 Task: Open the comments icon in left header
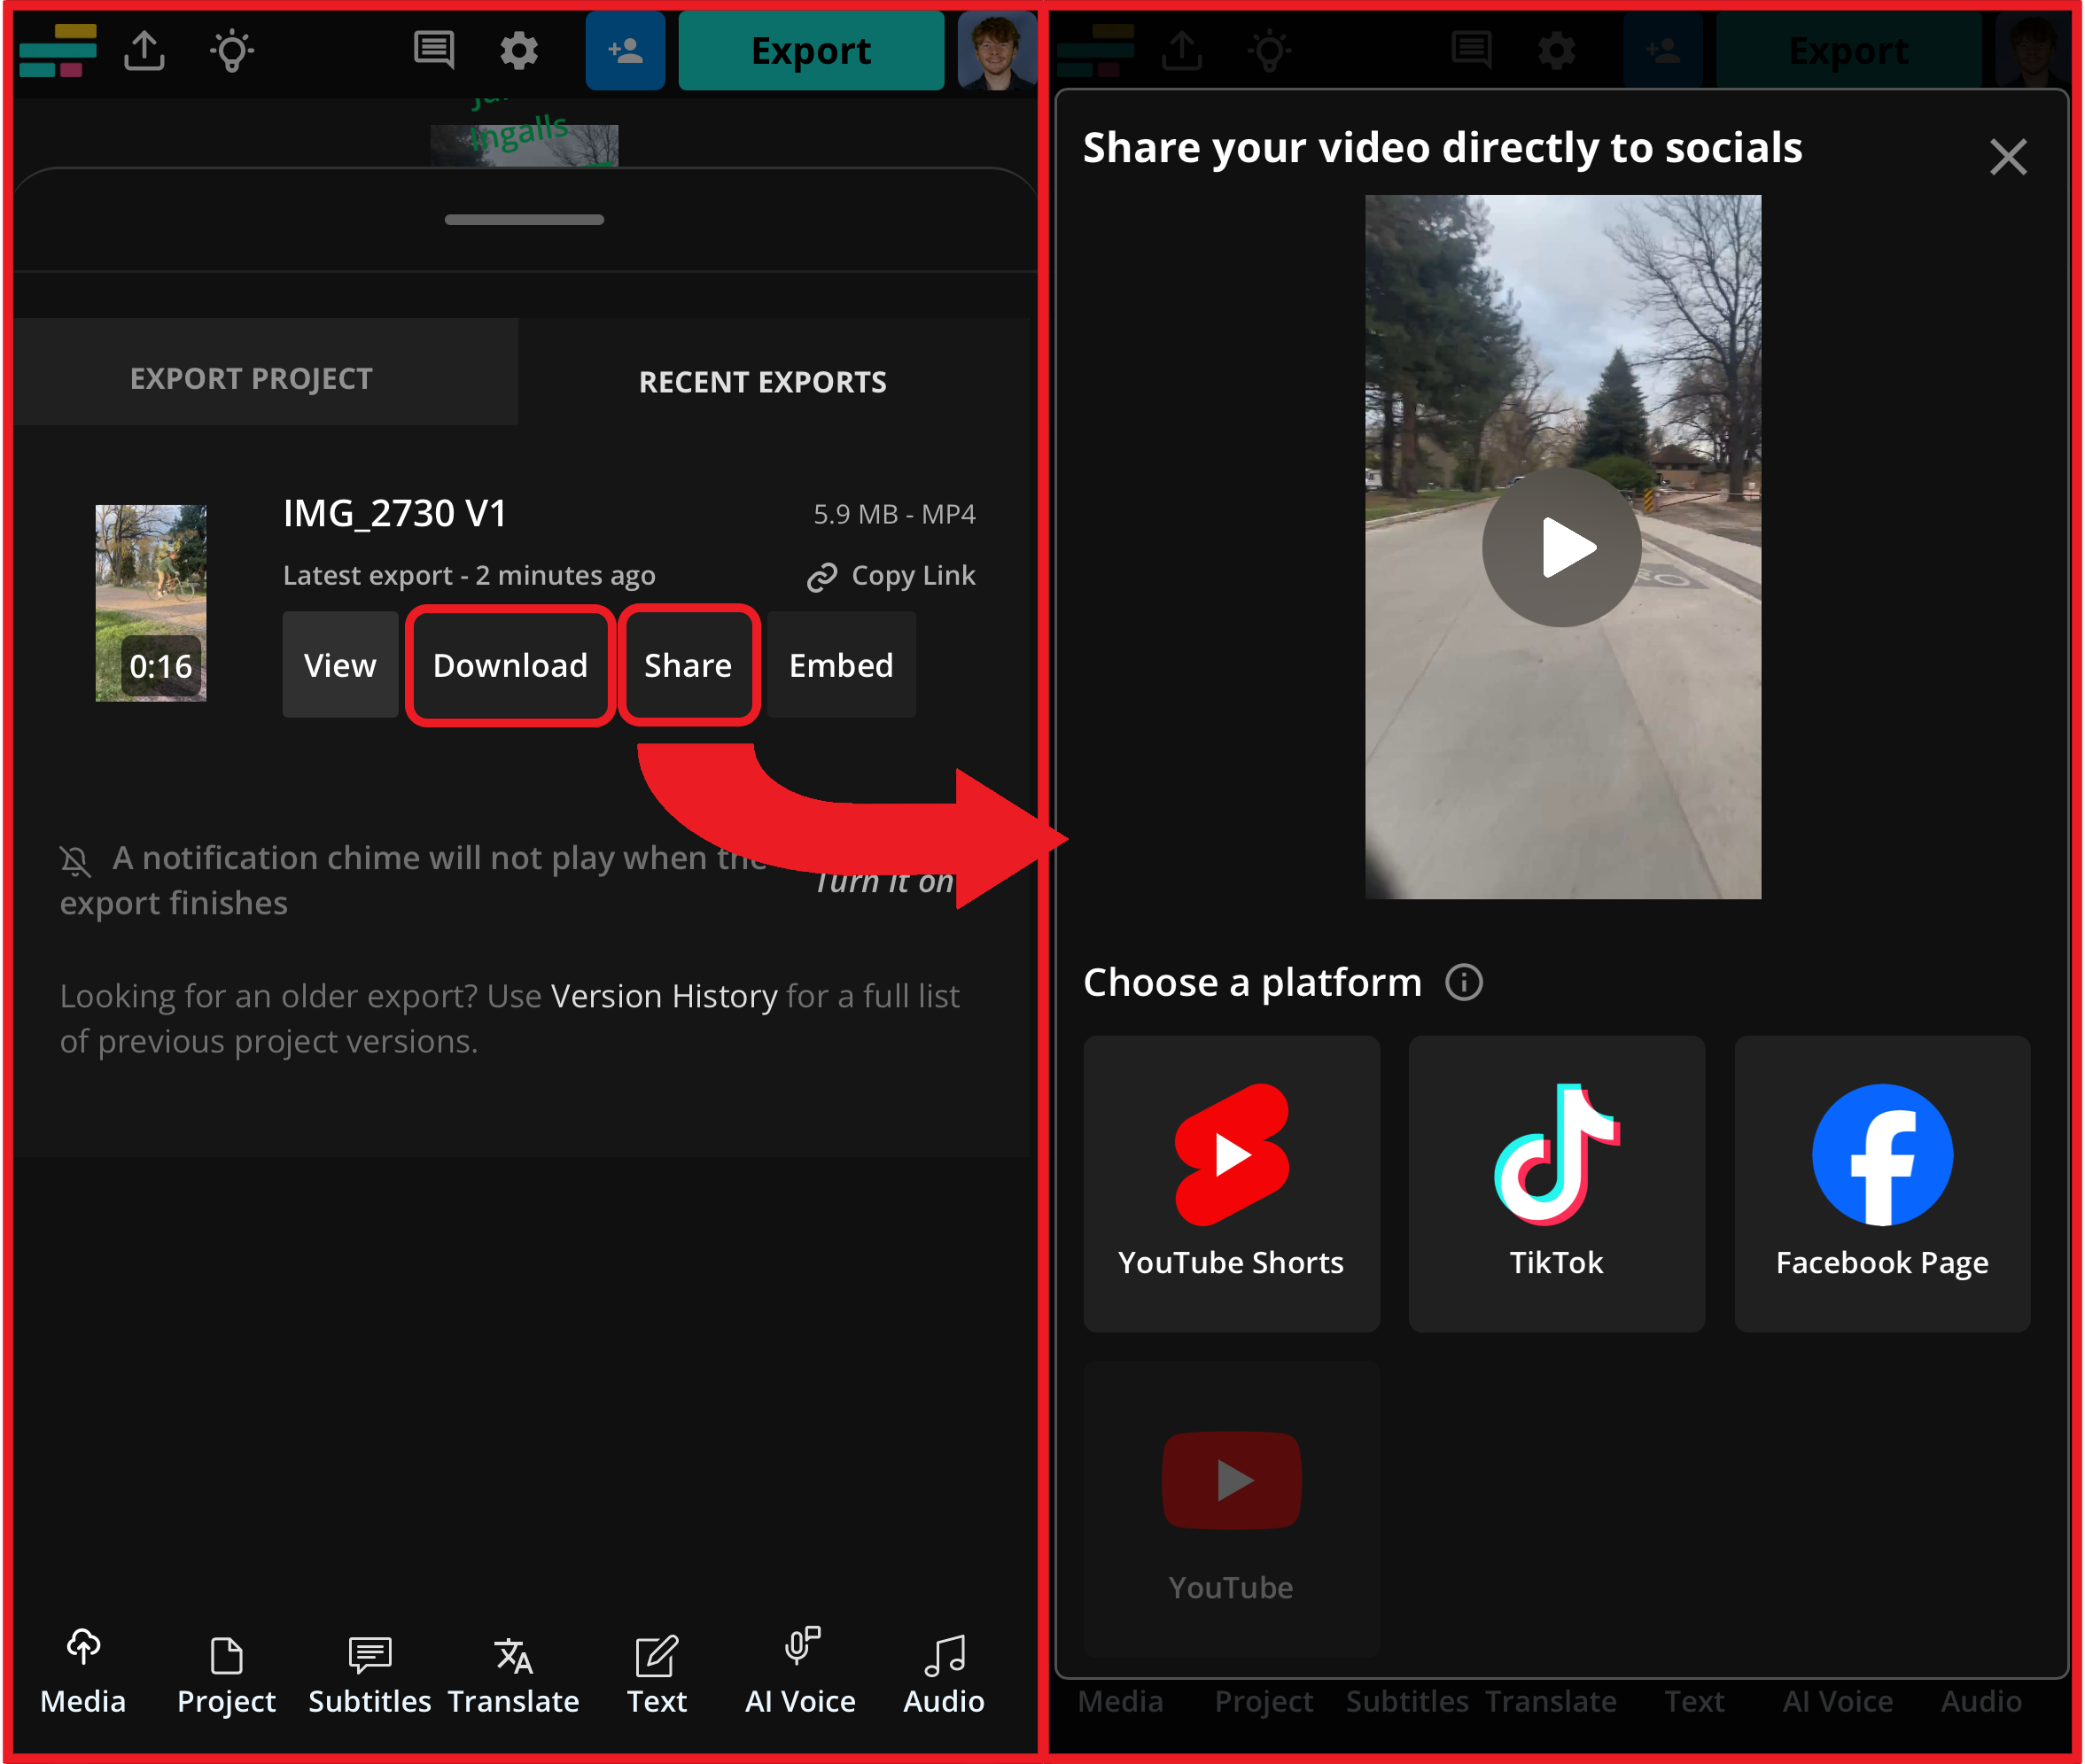coord(434,50)
